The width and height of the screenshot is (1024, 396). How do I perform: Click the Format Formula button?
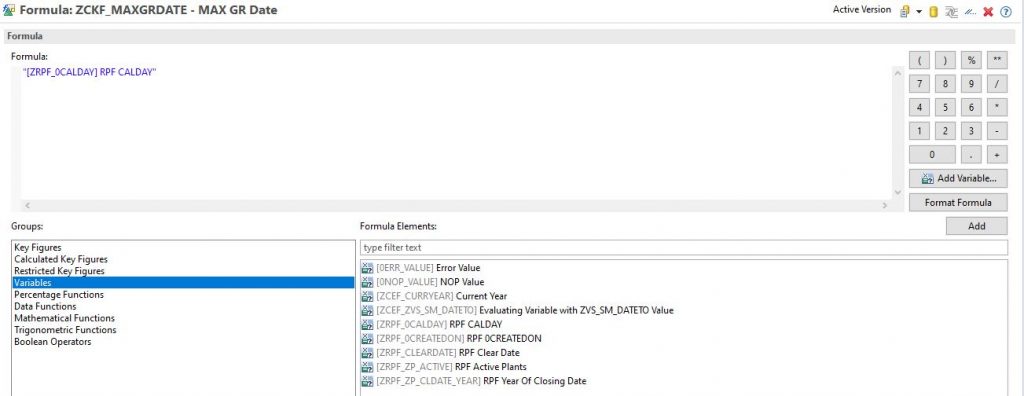point(958,203)
